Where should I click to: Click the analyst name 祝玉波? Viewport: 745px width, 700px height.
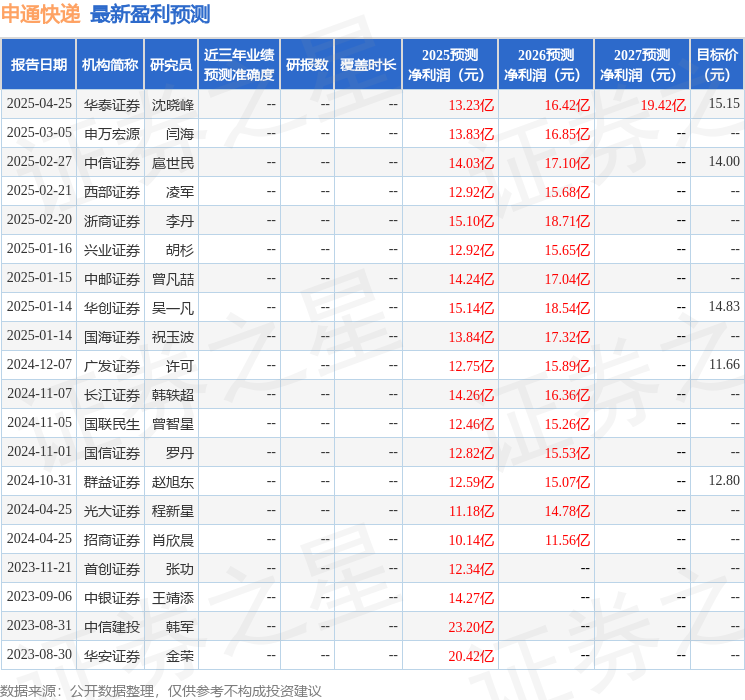(173, 336)
